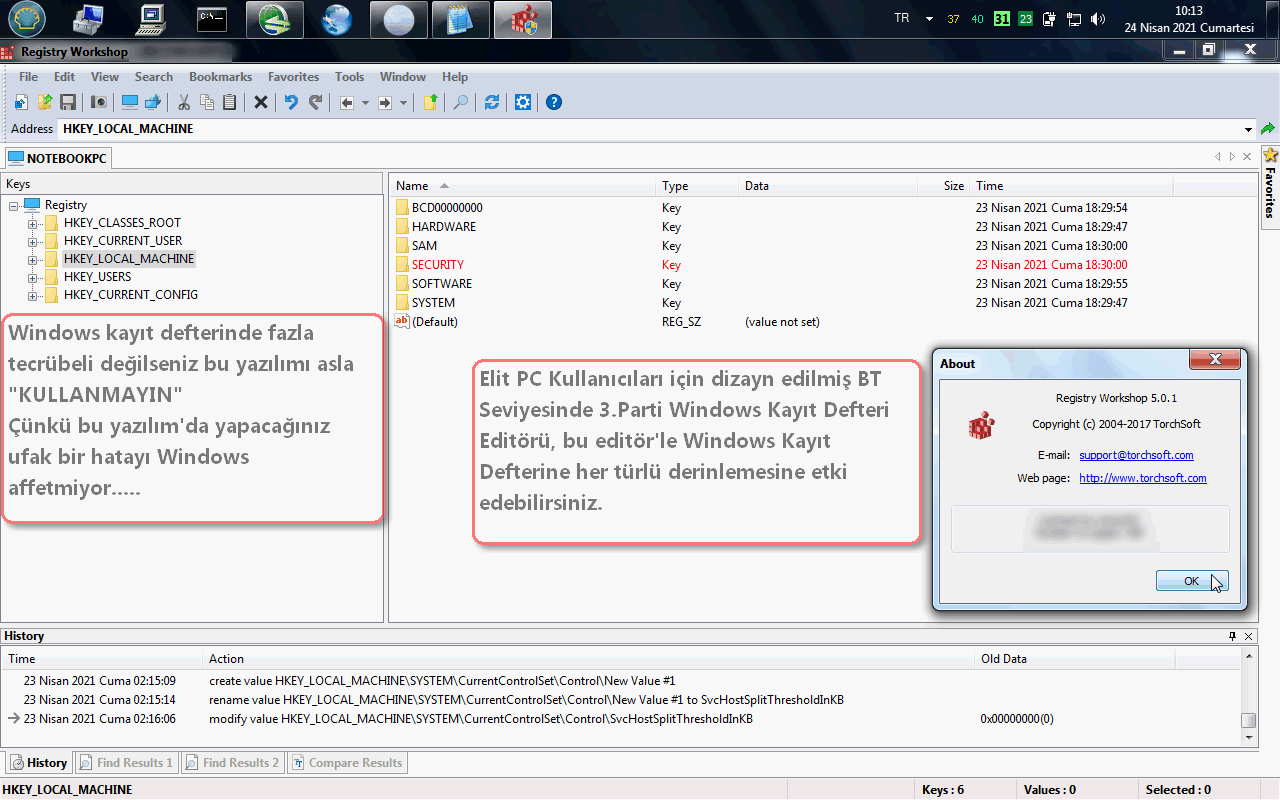Click the Refresh toolbar icon
Viewport: 1280px width, 800px height.
[x=492, y=102]
